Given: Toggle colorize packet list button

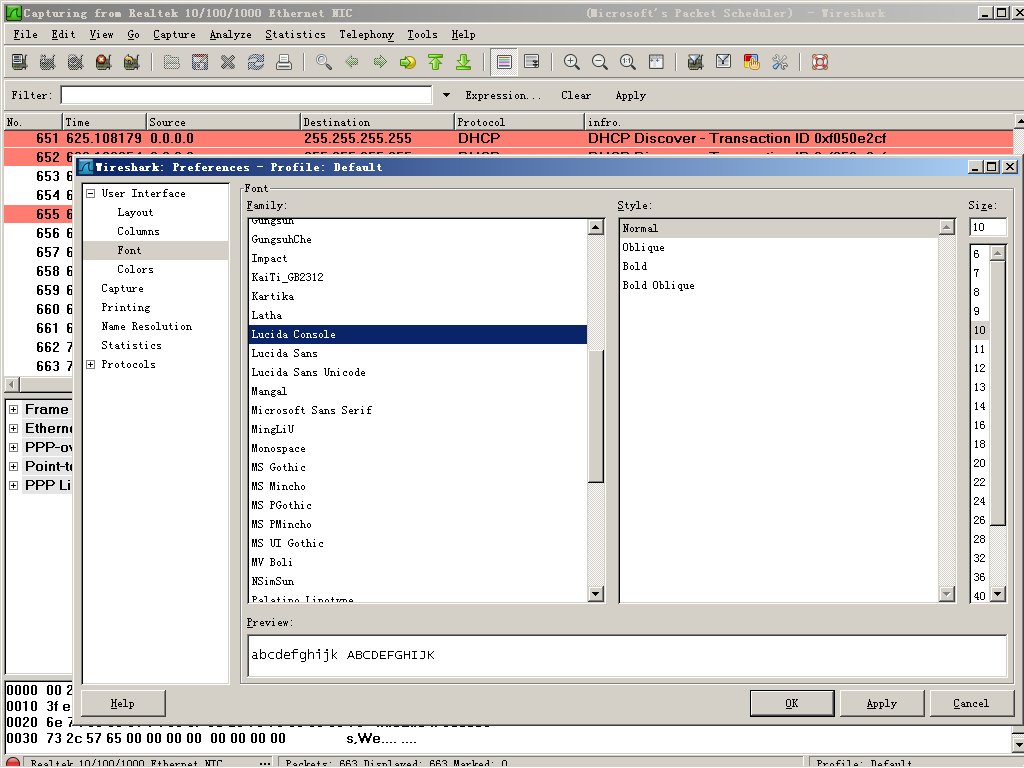Looking at the screenshot, I should tap(504, 62).
